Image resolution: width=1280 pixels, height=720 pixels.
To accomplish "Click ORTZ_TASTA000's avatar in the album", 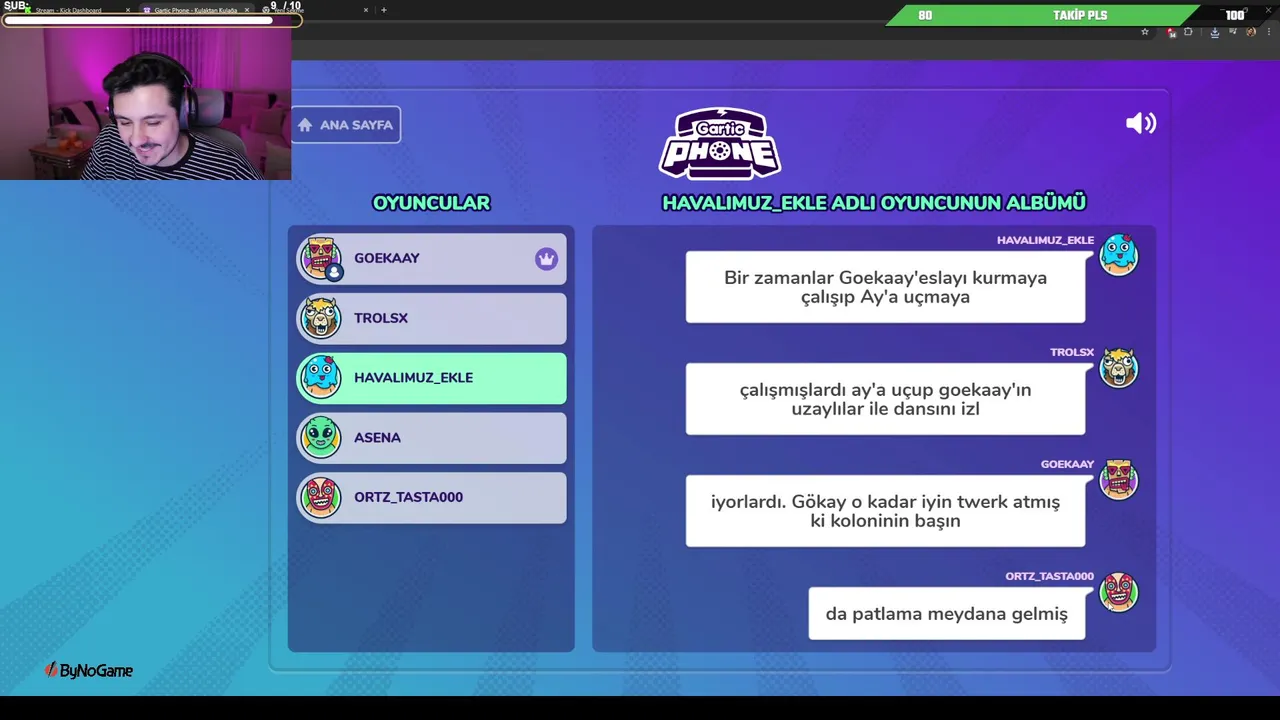I will click(1118, 592).
